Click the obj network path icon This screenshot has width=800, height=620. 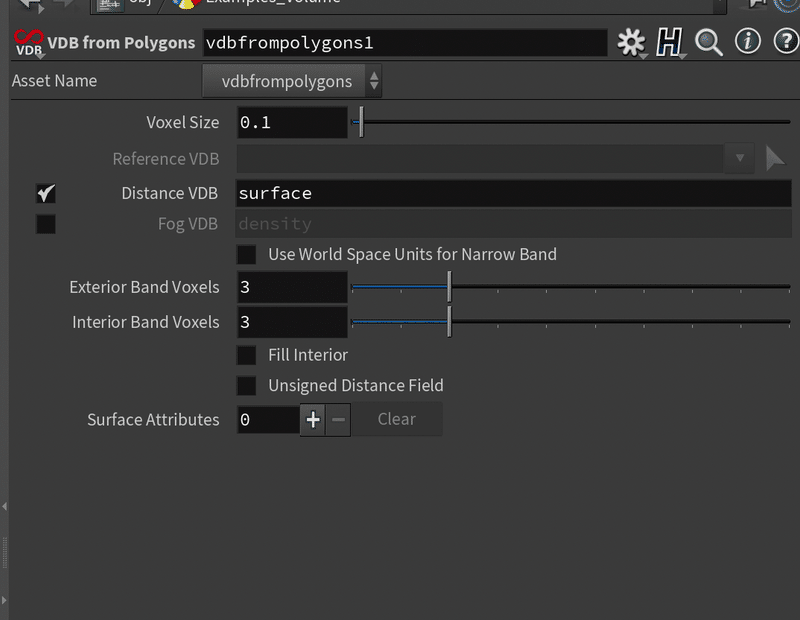[110, 3]
